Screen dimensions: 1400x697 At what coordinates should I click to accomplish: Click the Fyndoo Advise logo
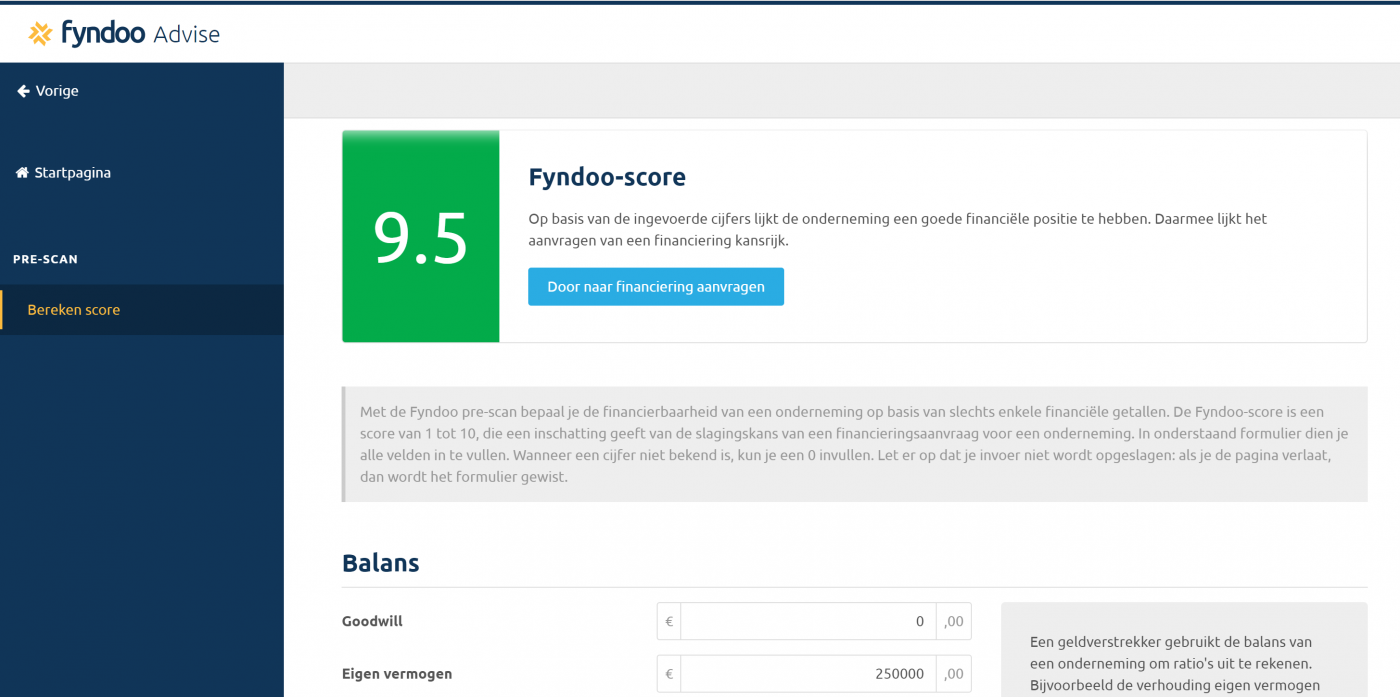[x=124, y=33]
